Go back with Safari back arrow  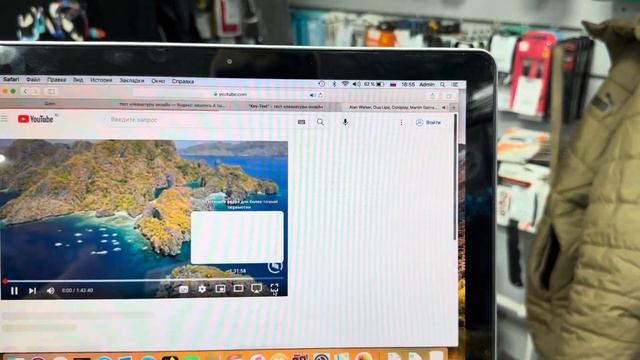point(25,91)
